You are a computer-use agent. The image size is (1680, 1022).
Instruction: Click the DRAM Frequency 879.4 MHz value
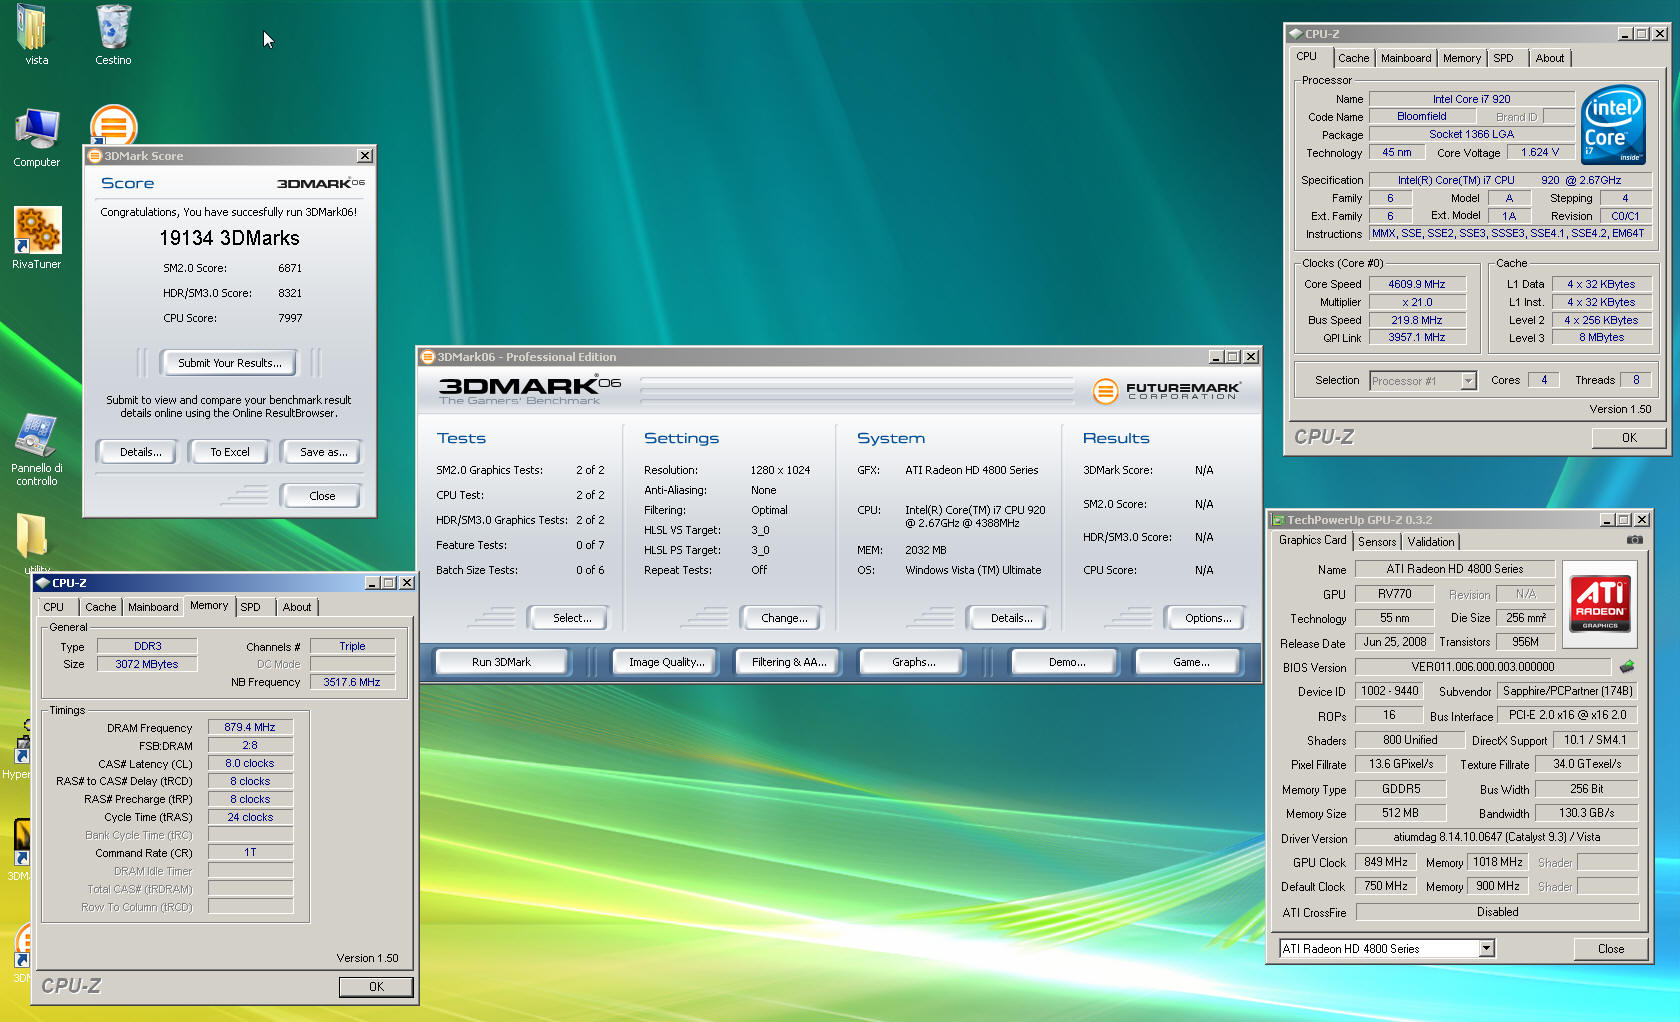point(250,728)
